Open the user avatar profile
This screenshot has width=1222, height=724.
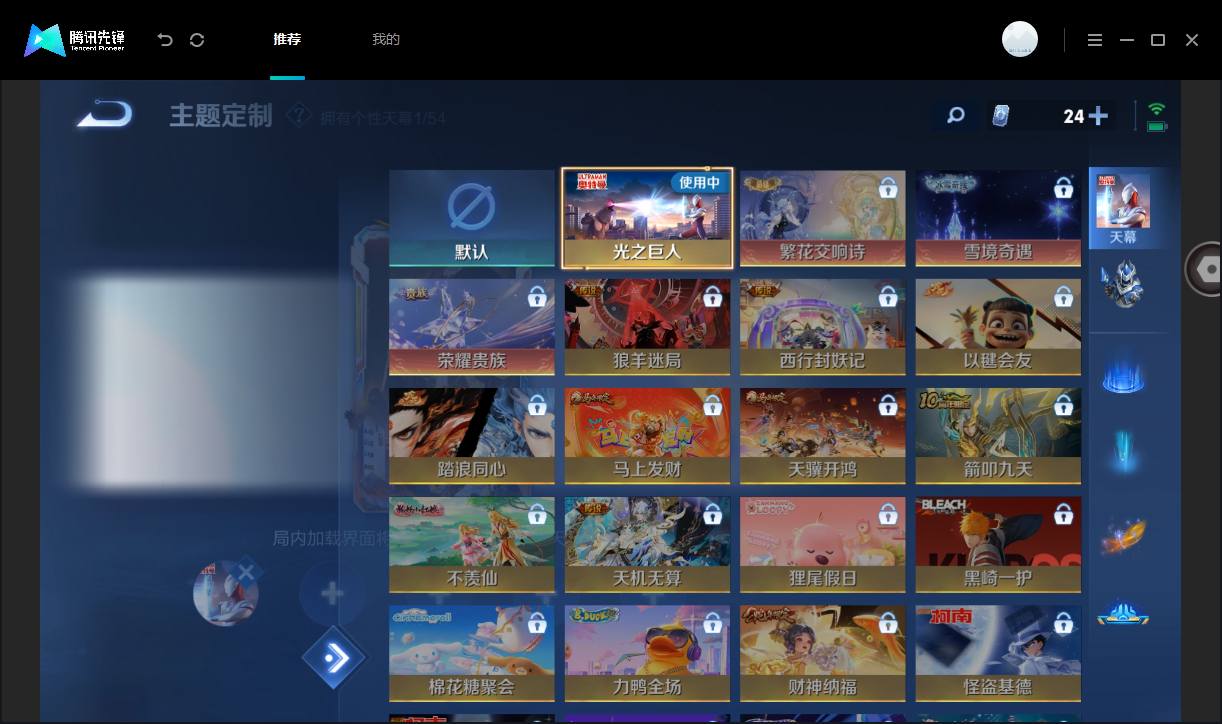(x=1020, y=40)
